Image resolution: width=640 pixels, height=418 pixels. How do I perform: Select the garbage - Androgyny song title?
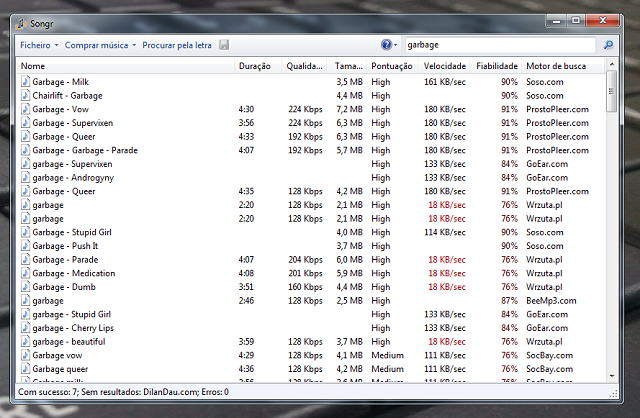(x=73, y=178)
